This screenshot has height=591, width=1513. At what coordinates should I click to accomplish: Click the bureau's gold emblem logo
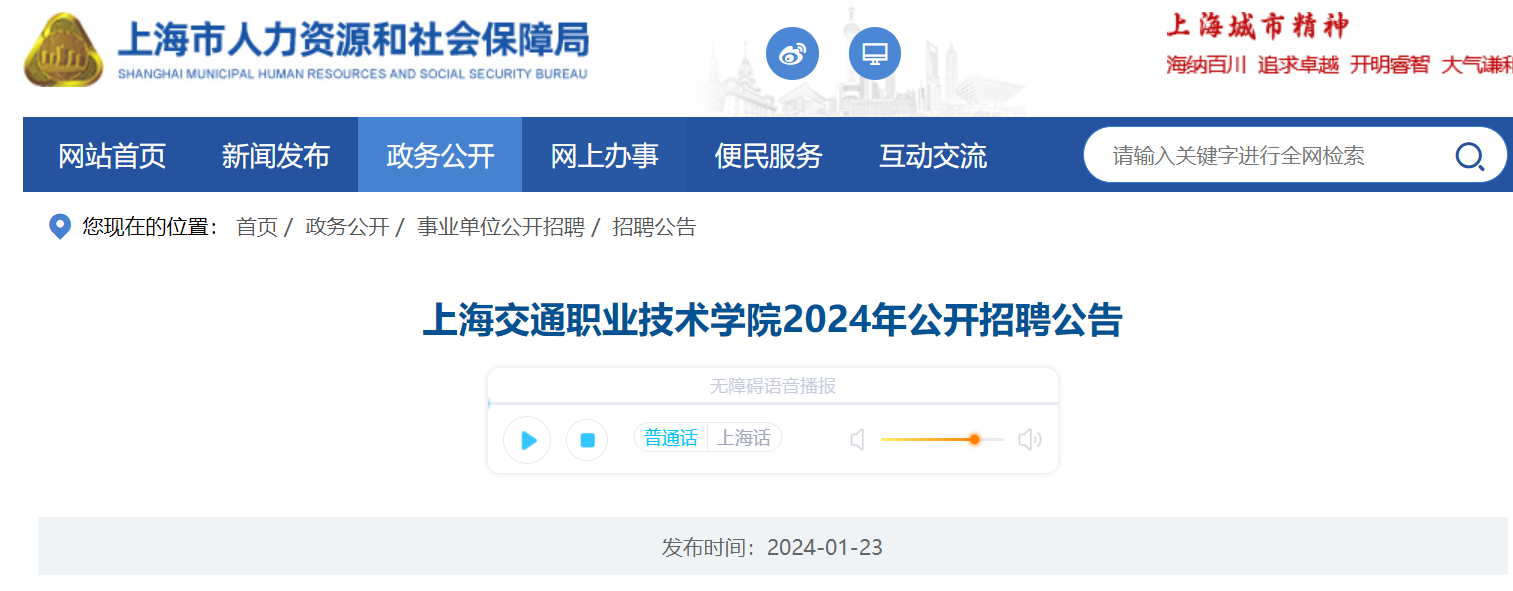point(63,51)
